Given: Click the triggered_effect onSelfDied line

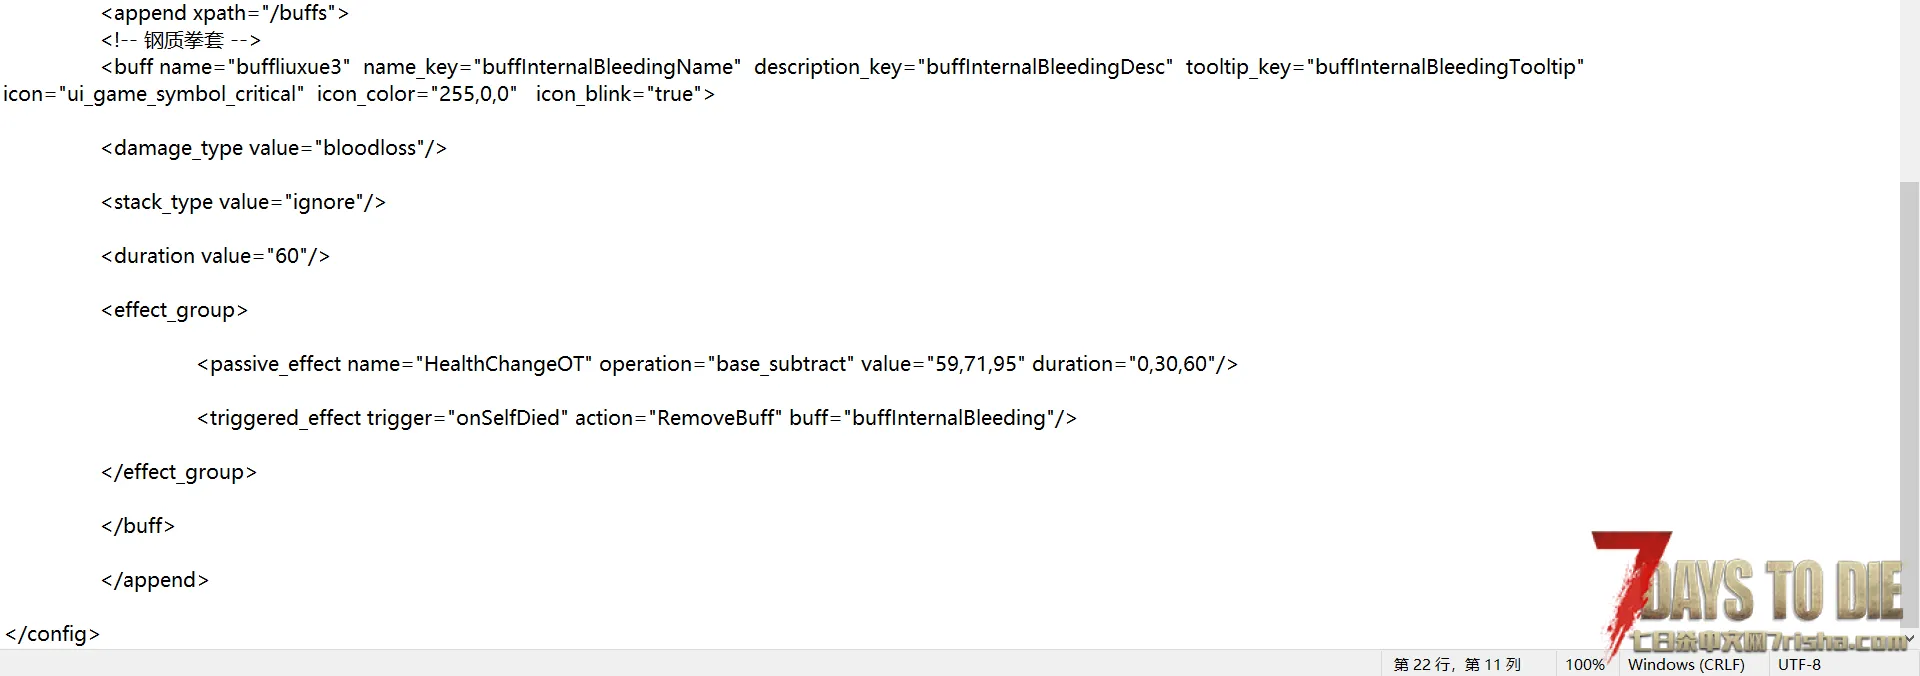Looking at the screenshot, I should 636,418.
